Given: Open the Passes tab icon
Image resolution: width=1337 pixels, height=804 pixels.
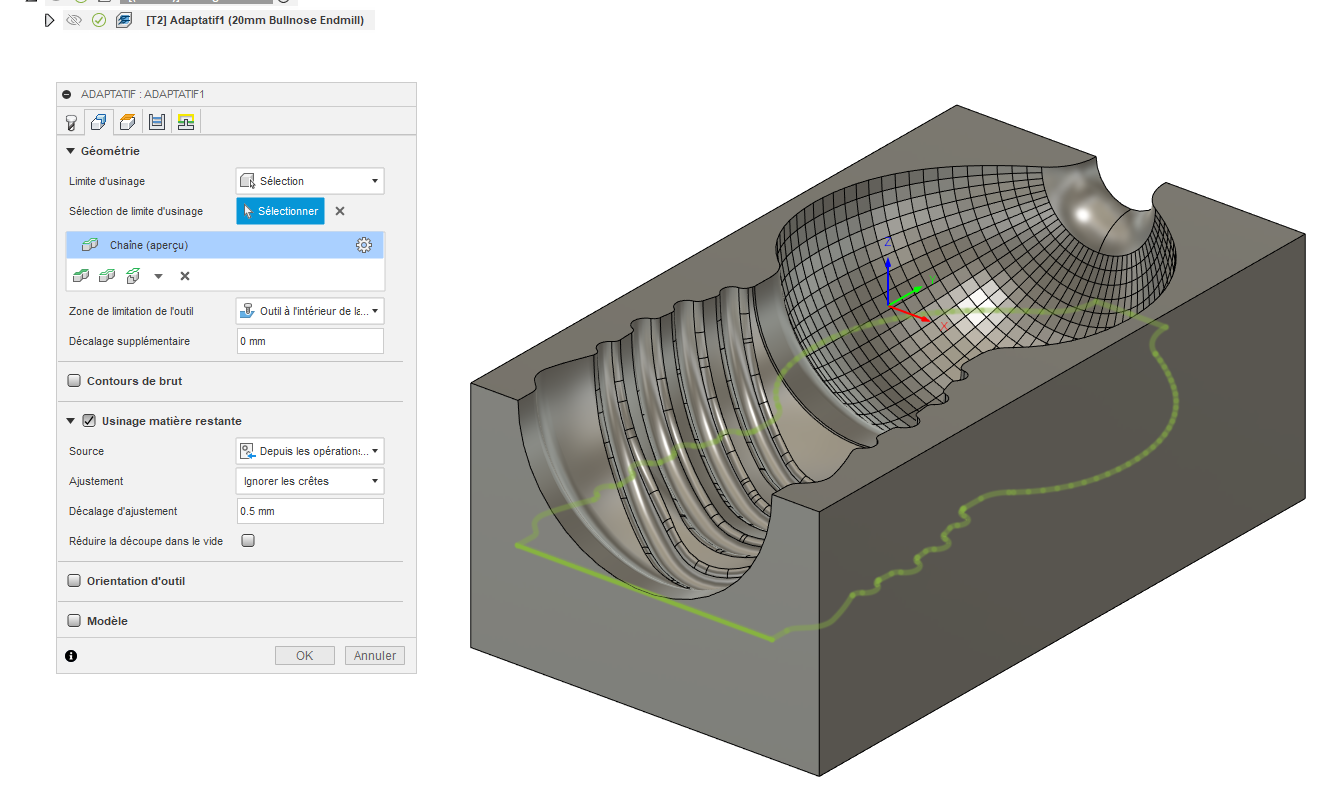Looking at the screenshot, I should pyautogui.click(x=157, y=122).
